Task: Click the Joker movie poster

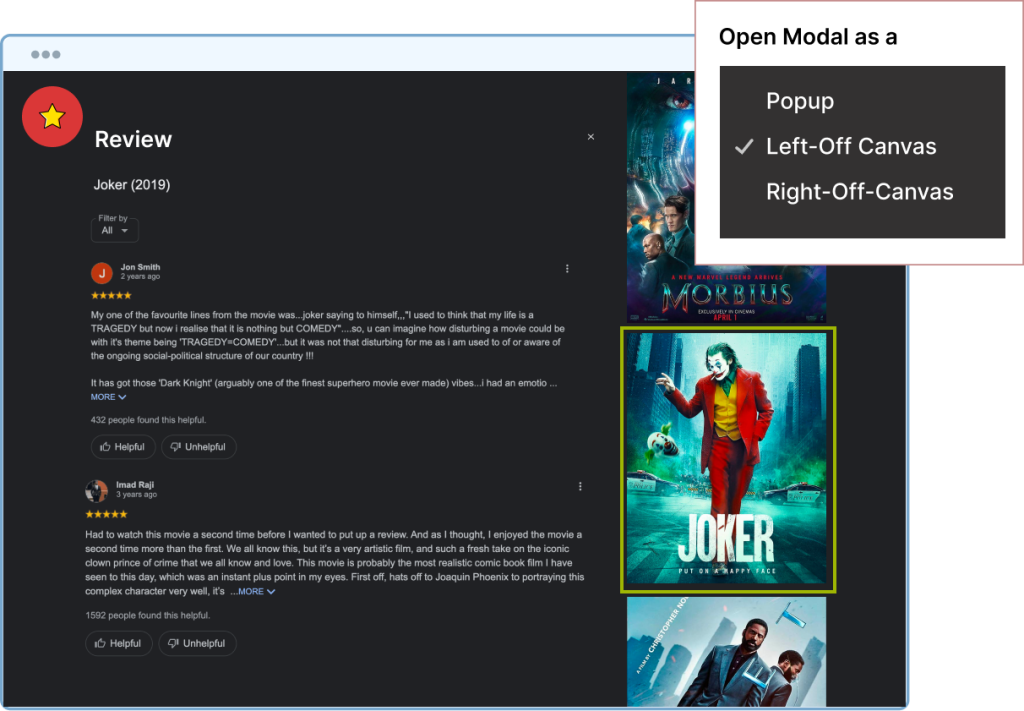Action: (x=727, y=458)
